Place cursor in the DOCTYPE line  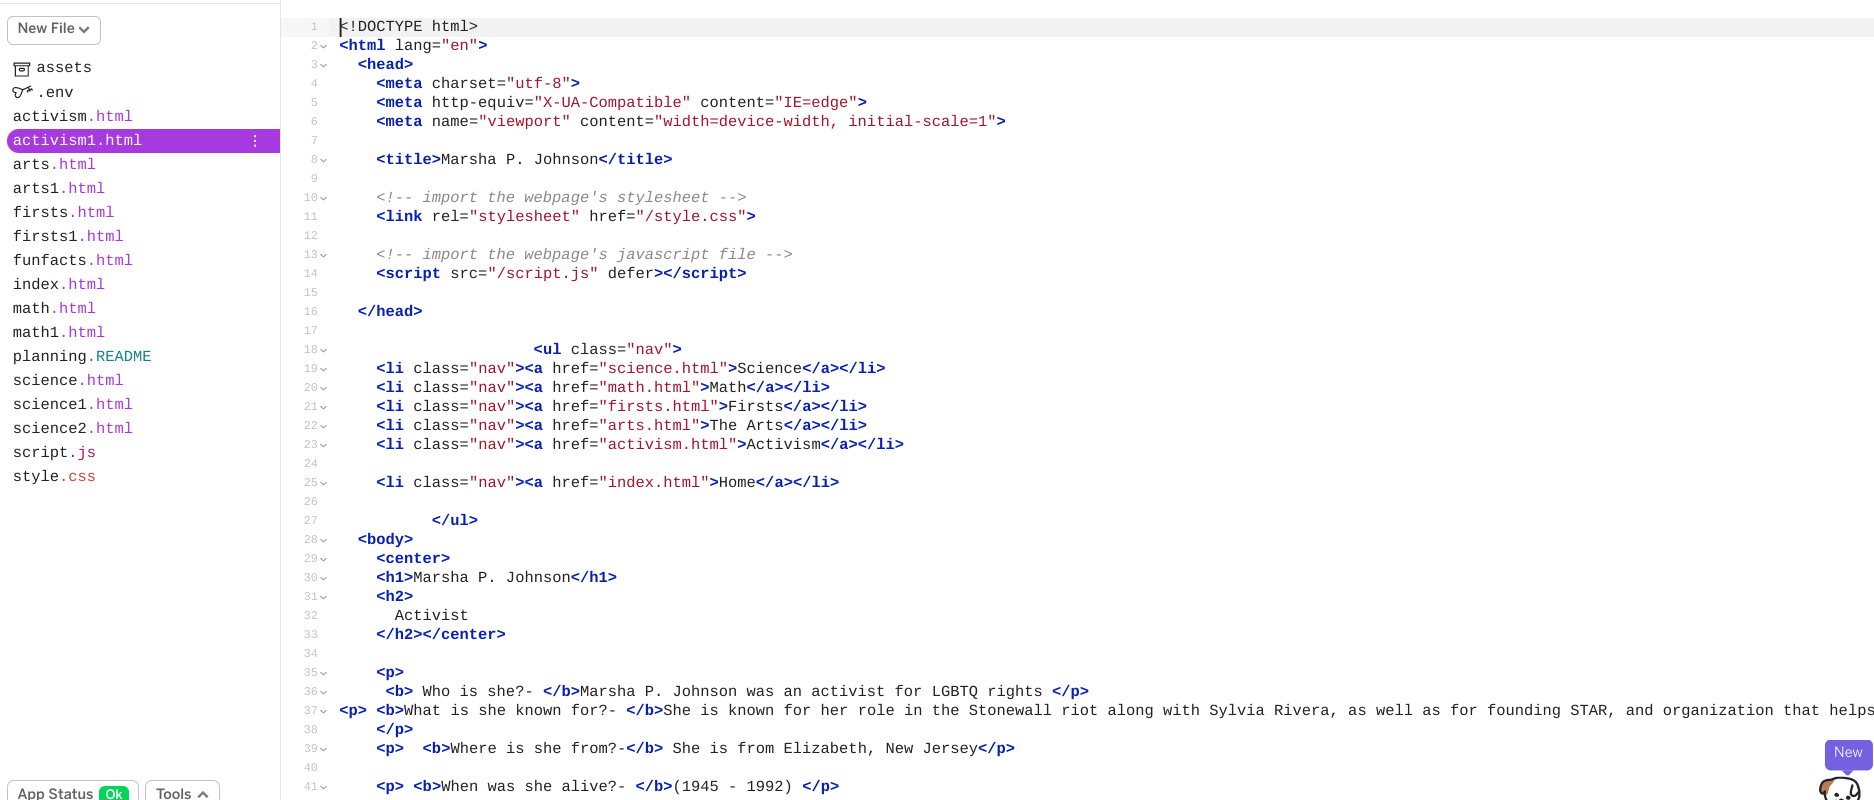(x=409, y=27)
